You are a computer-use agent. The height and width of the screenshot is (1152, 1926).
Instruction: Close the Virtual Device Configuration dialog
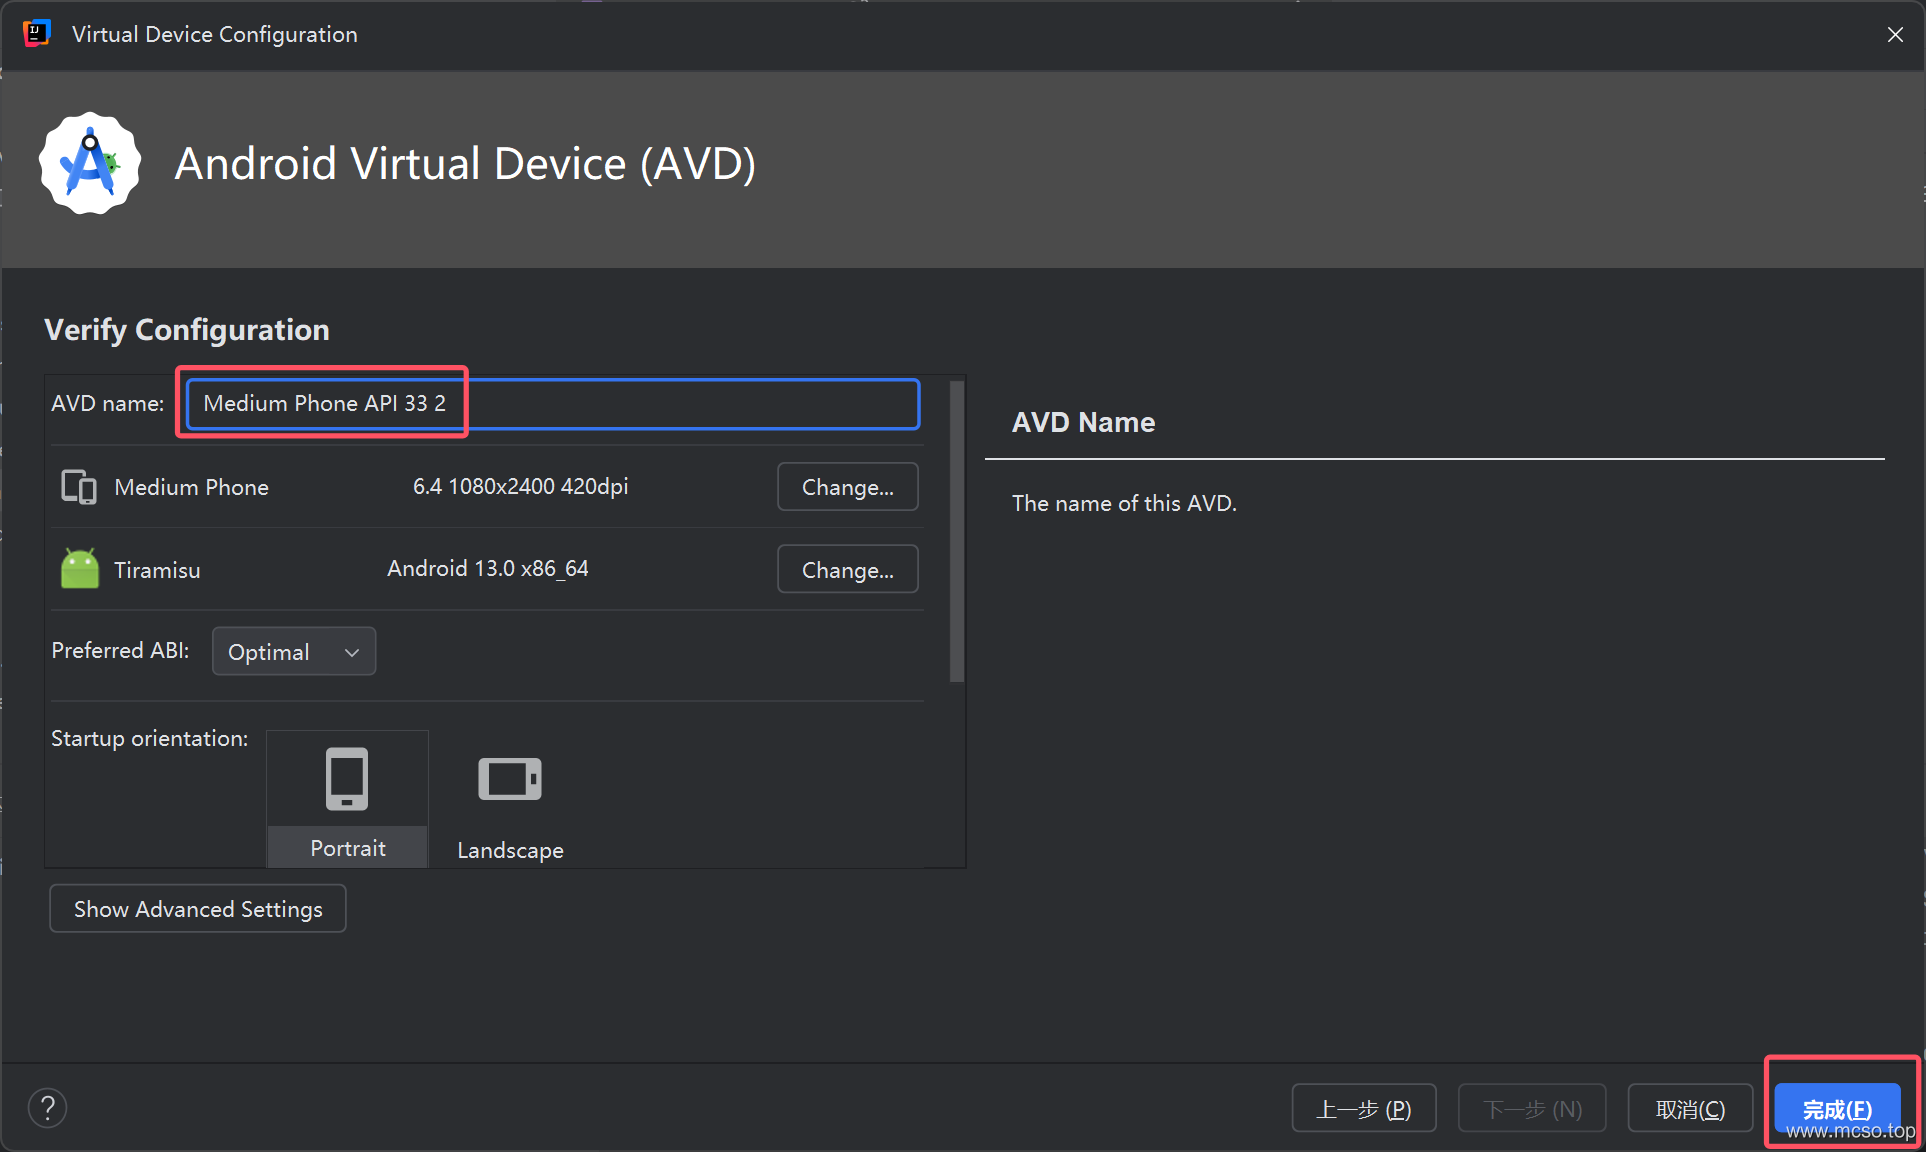coord(1895,34)
